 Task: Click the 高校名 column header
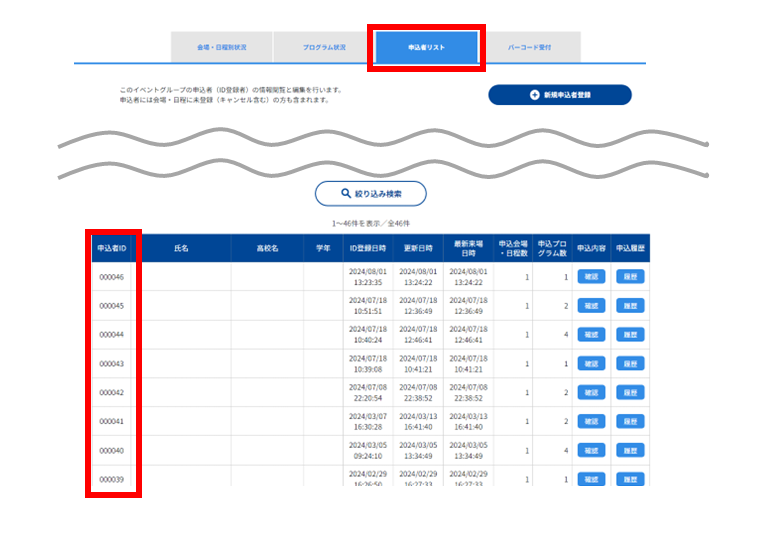point(267,248)
